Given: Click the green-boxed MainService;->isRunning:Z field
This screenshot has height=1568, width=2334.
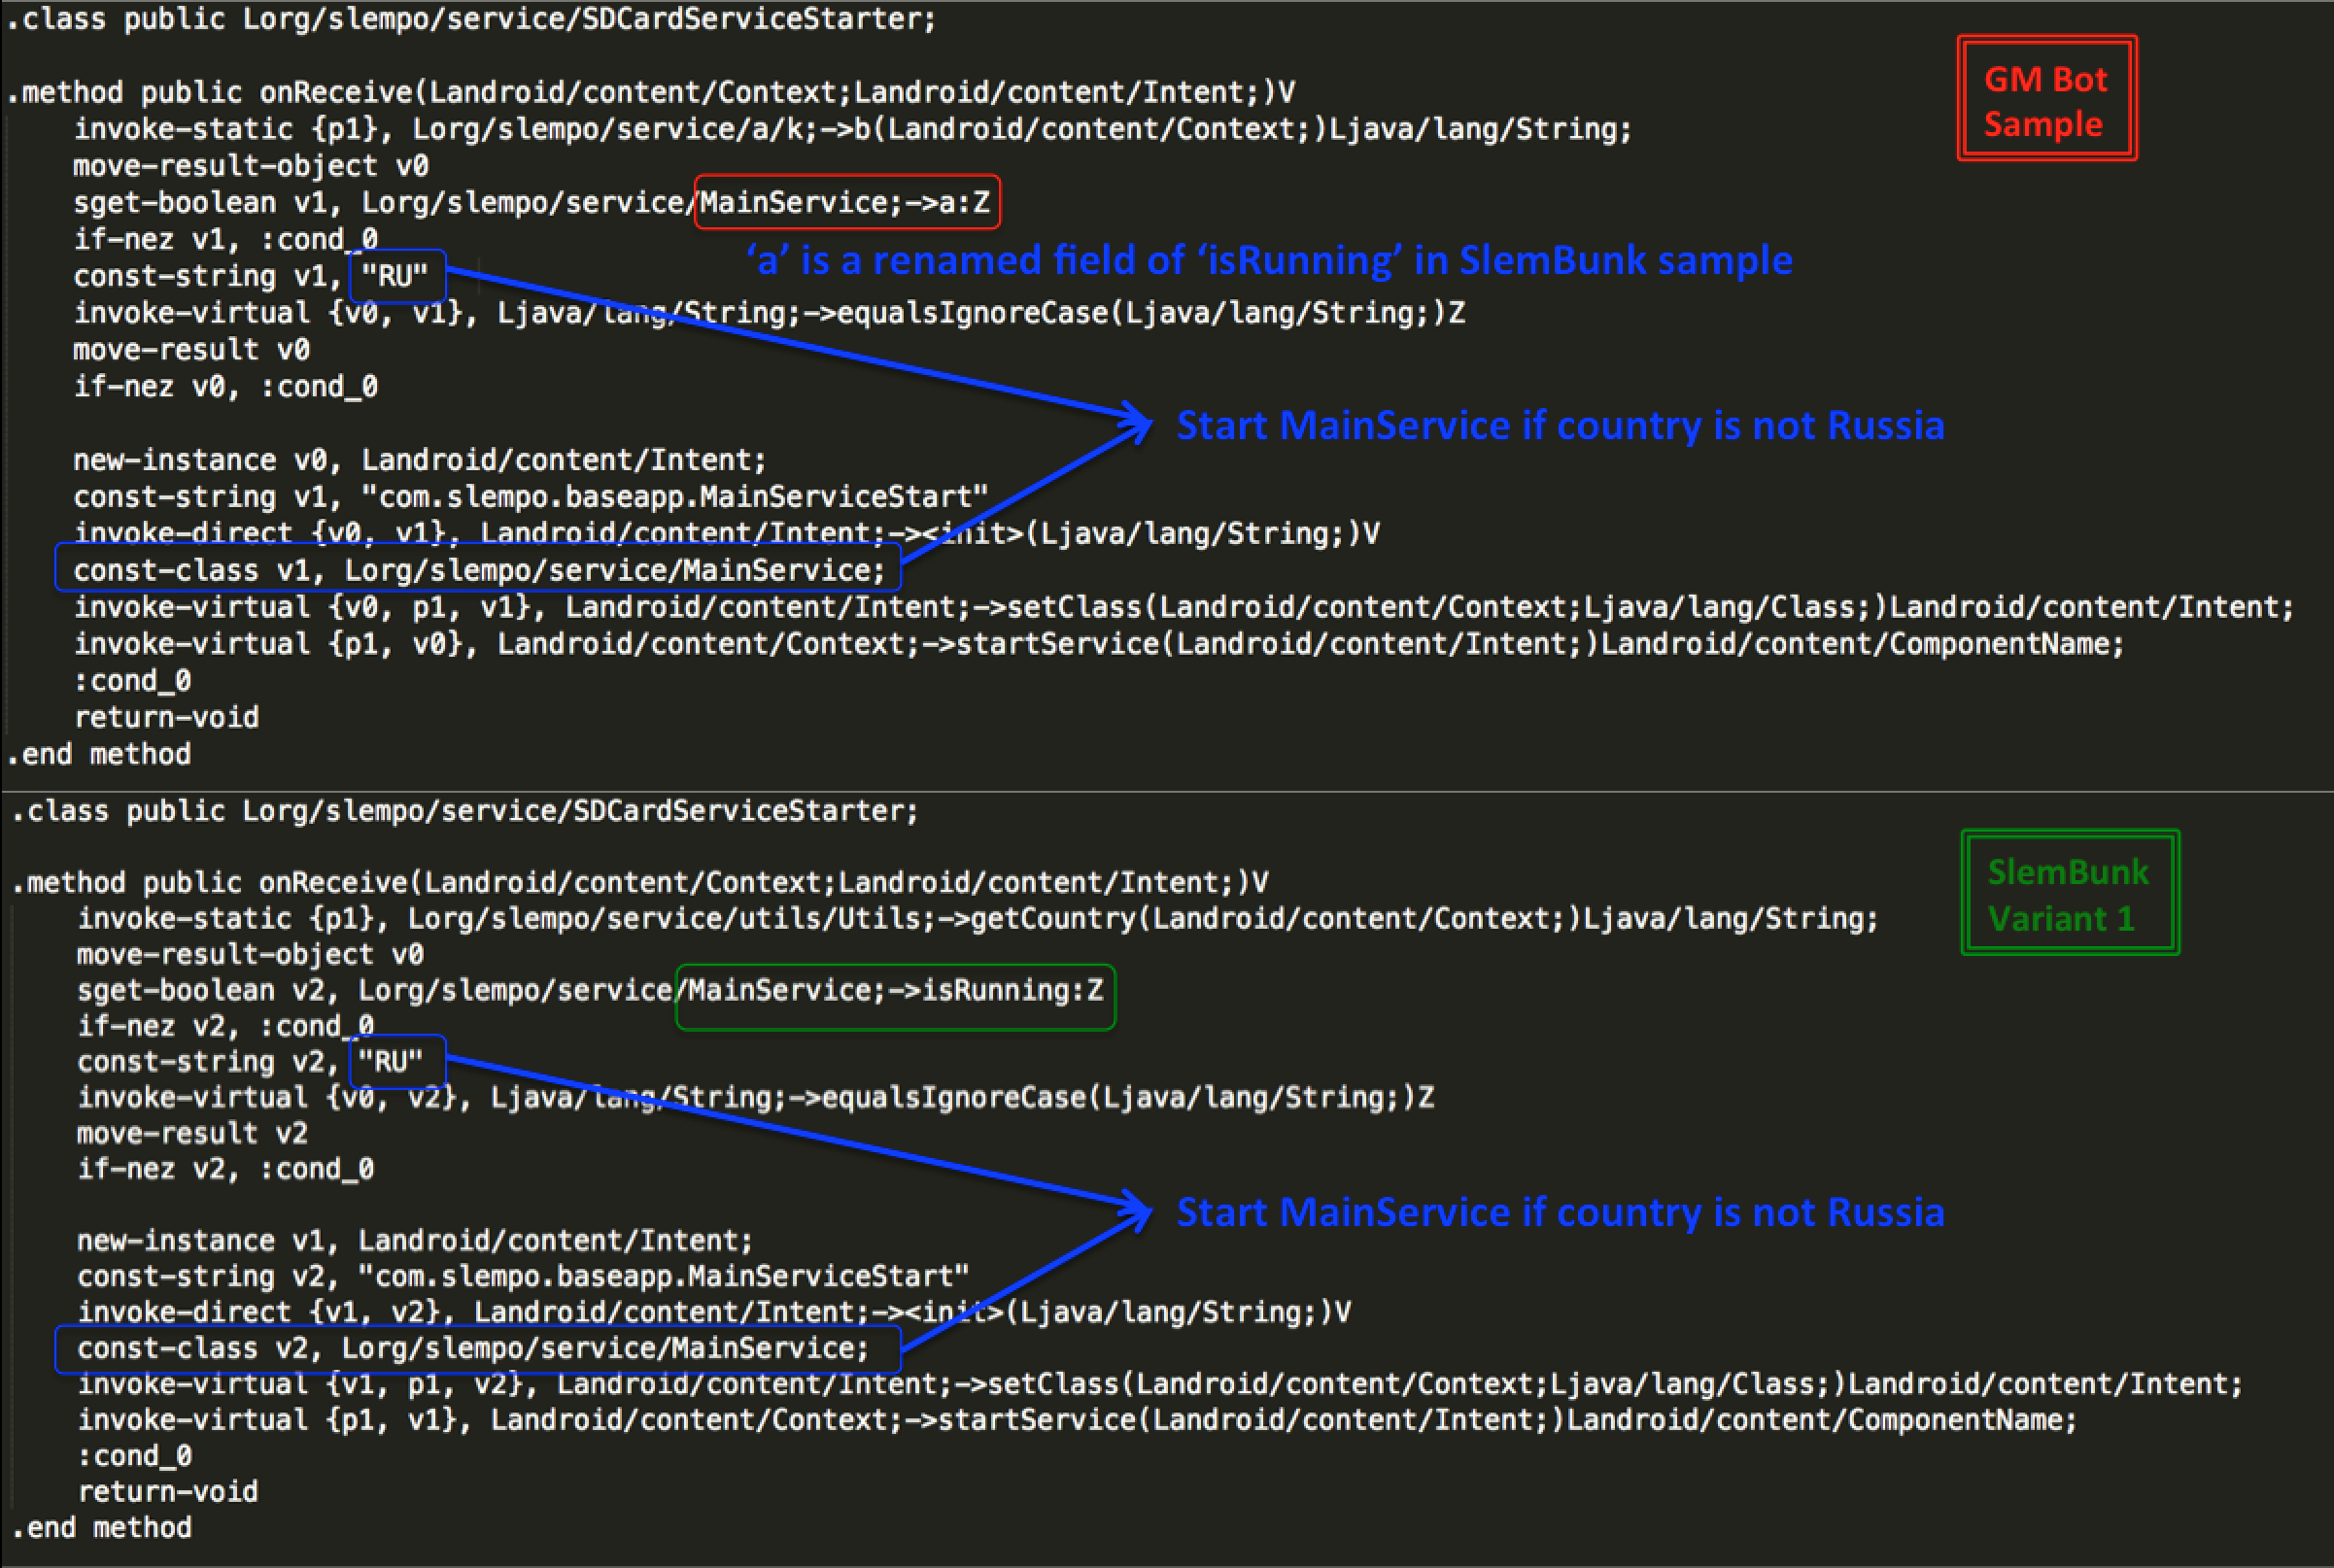Looking at the screenshot, I should (x=895, y=996).
